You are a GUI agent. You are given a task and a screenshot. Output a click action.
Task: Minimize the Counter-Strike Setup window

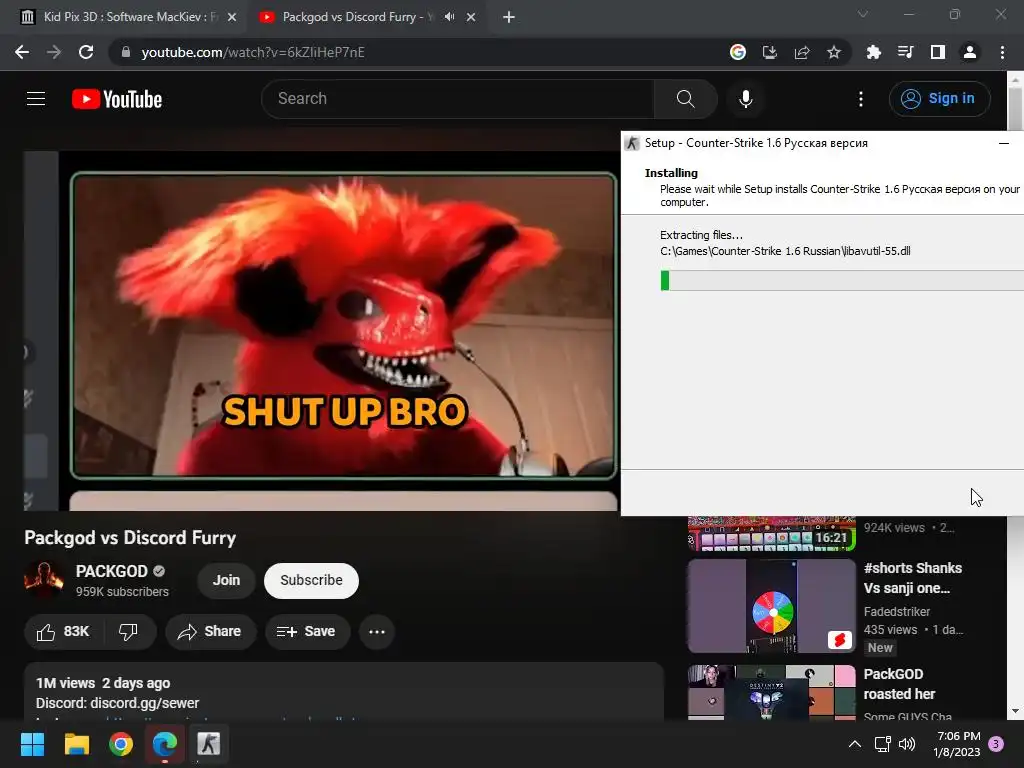point(1004,143)
